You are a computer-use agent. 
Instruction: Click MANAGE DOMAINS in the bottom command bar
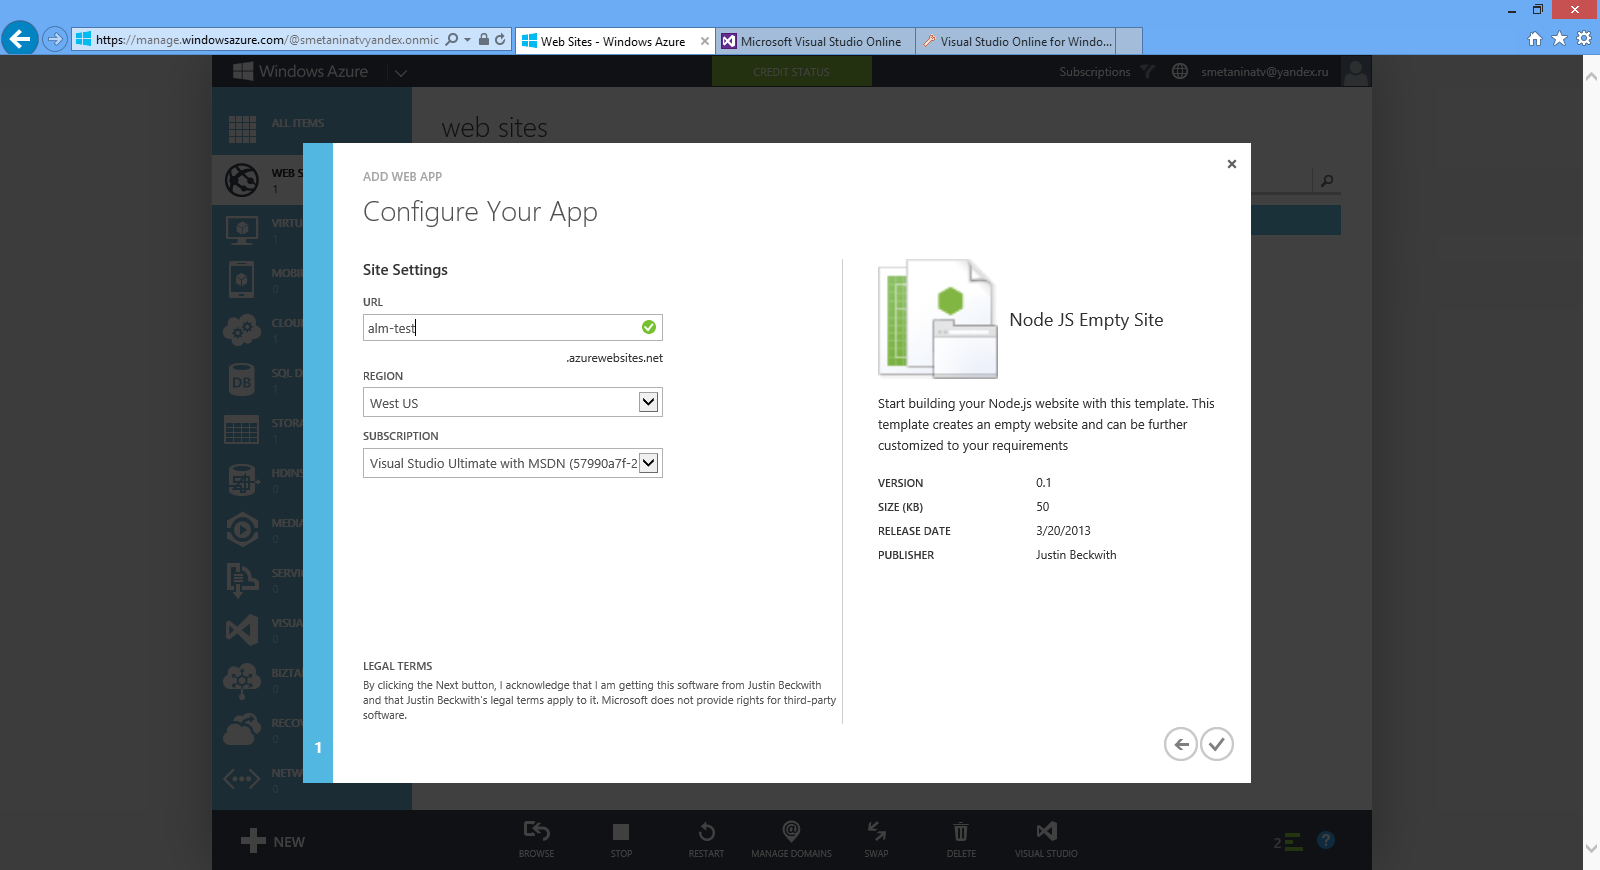click(x=791, y=839)
